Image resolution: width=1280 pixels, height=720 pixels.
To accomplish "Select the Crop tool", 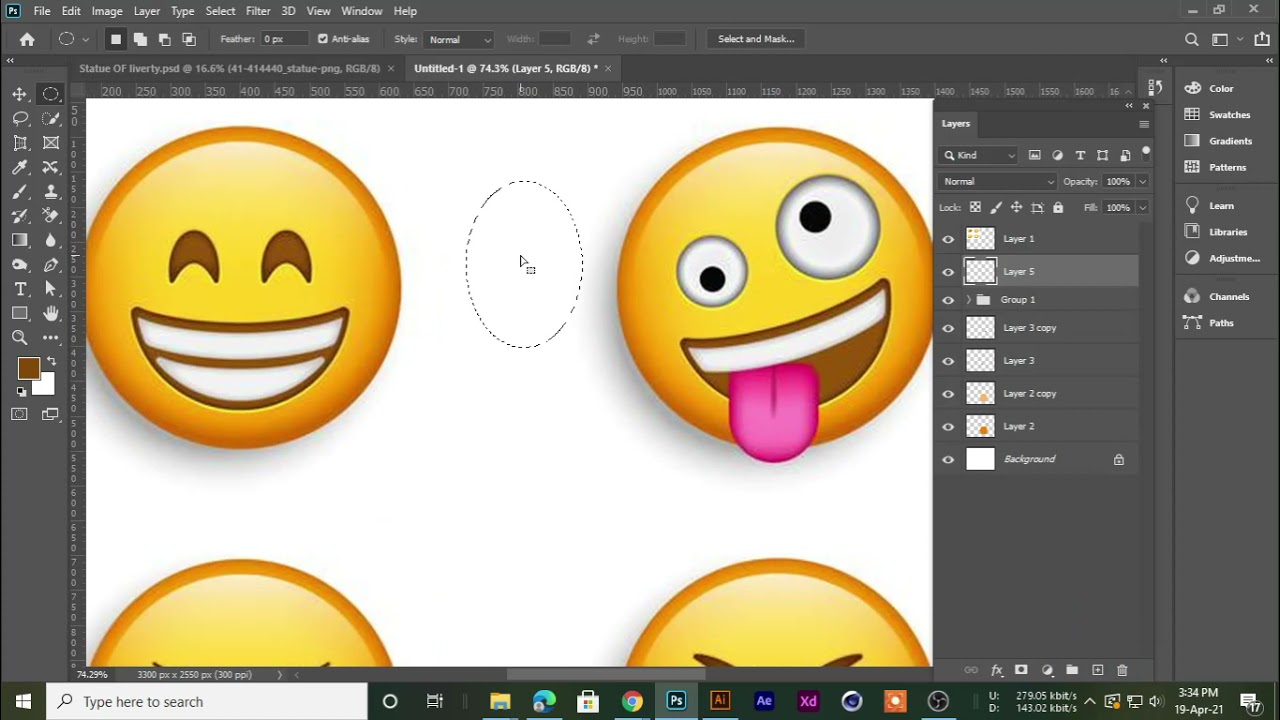I will point(20,143).
